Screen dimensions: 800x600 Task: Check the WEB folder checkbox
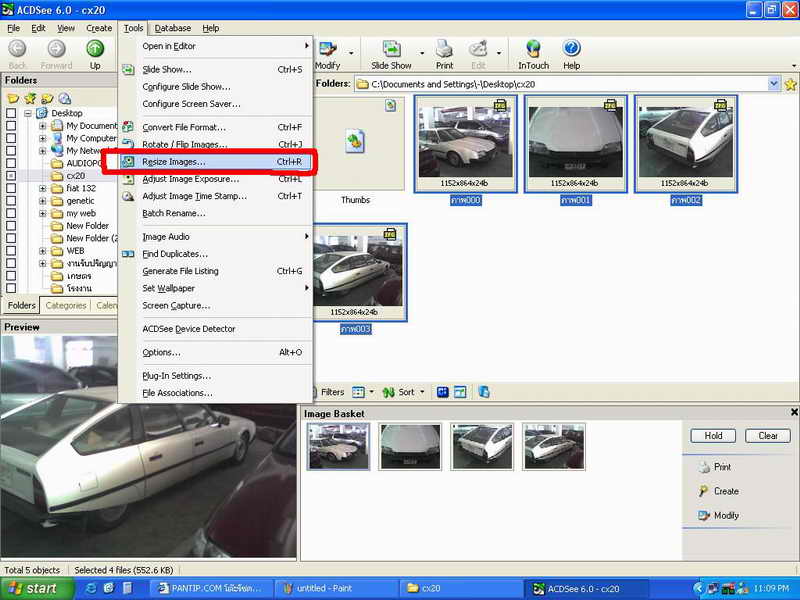(x=11, y=251)
